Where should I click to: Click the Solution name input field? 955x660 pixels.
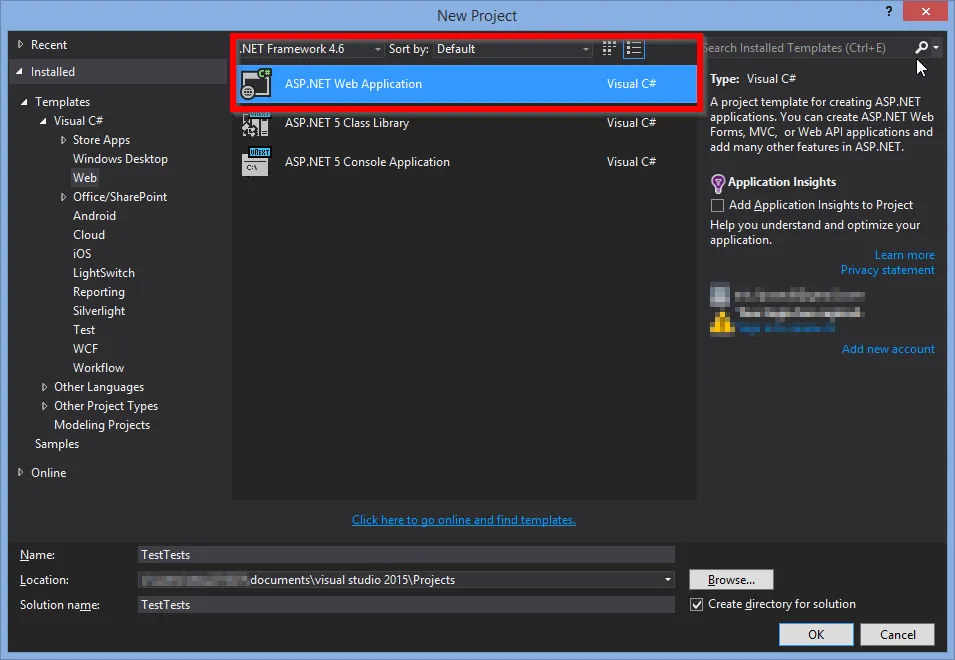pyautogui.click(x=406, y=605)
